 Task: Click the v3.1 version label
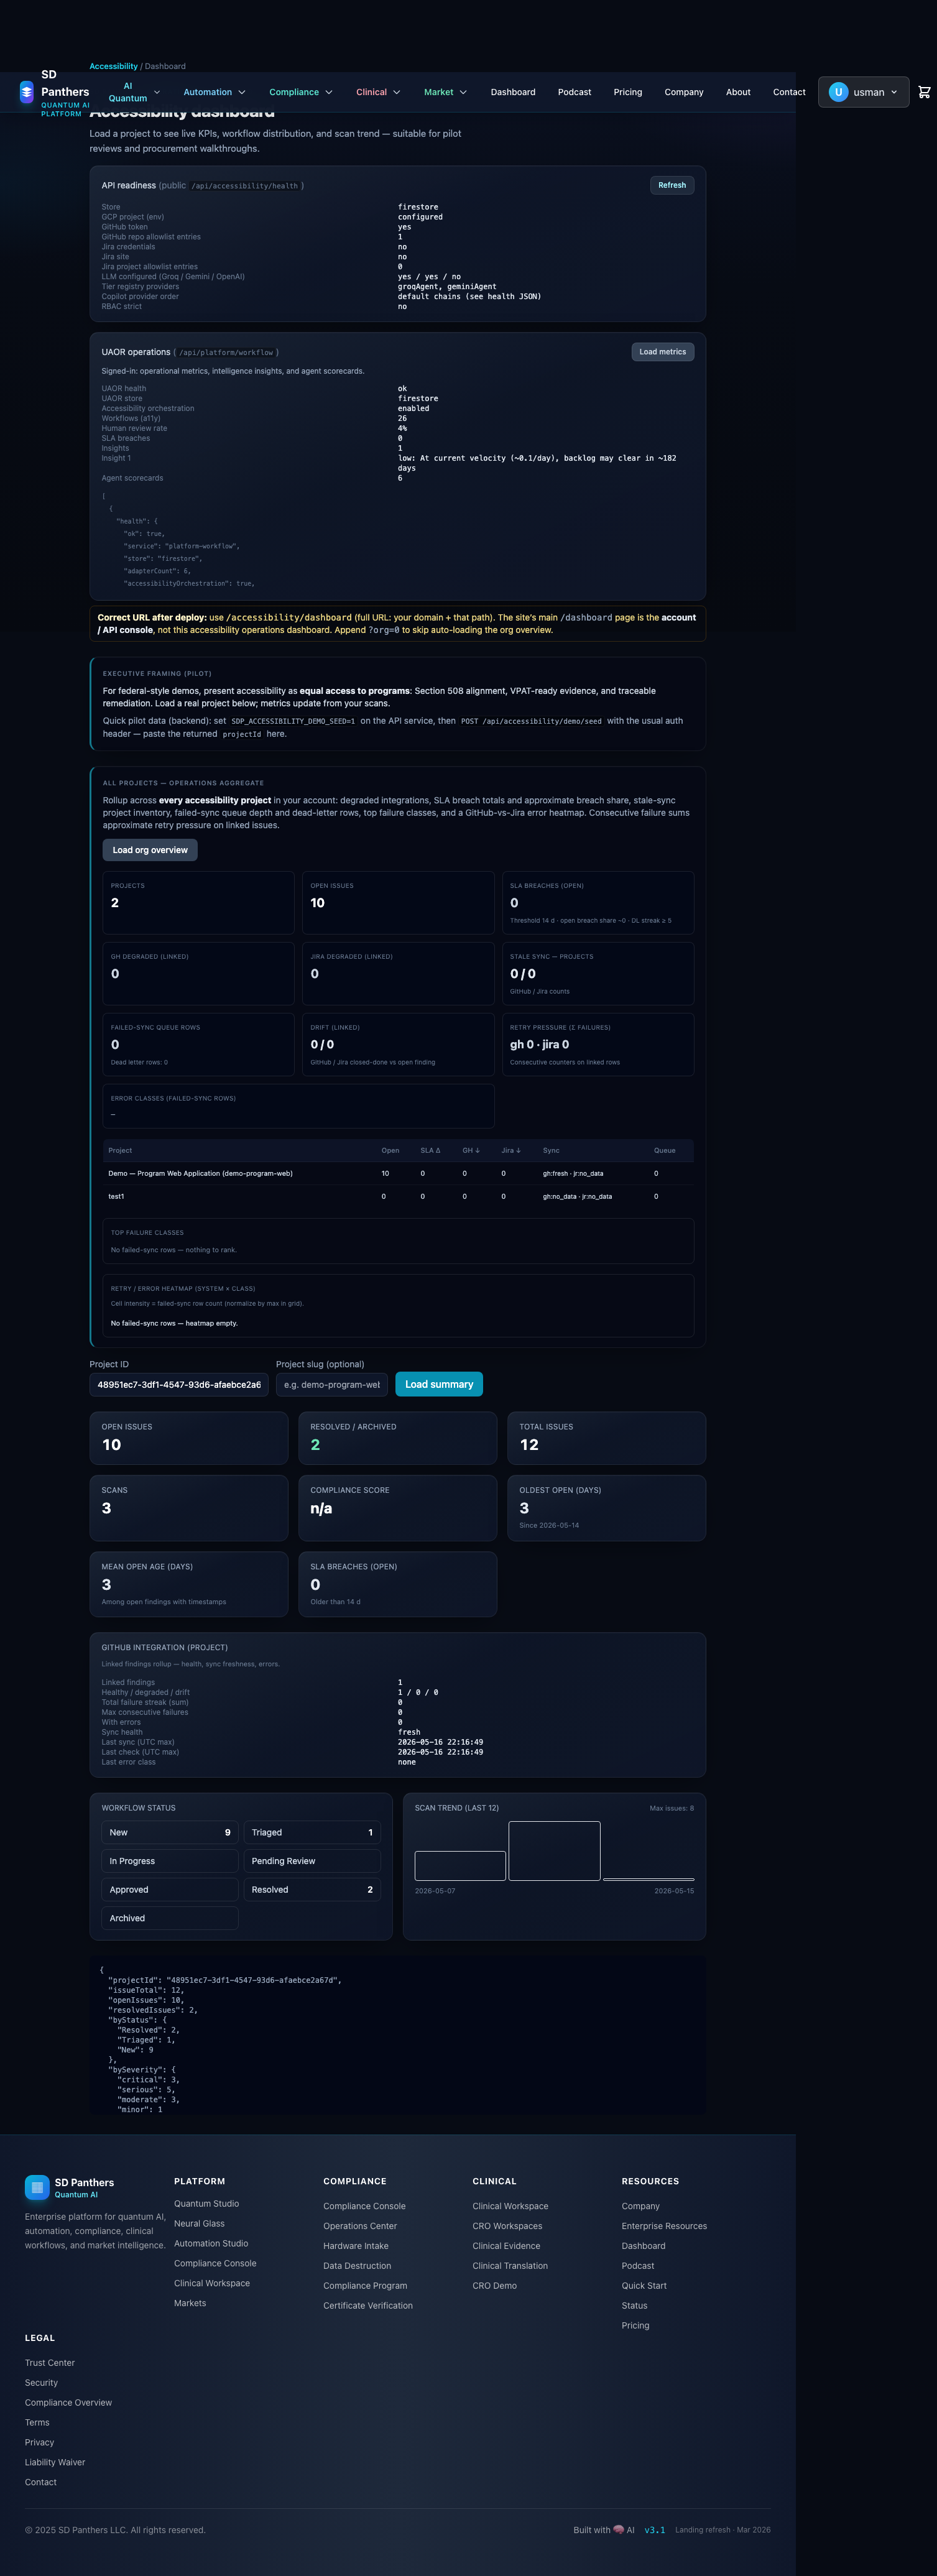[654, 2530]
